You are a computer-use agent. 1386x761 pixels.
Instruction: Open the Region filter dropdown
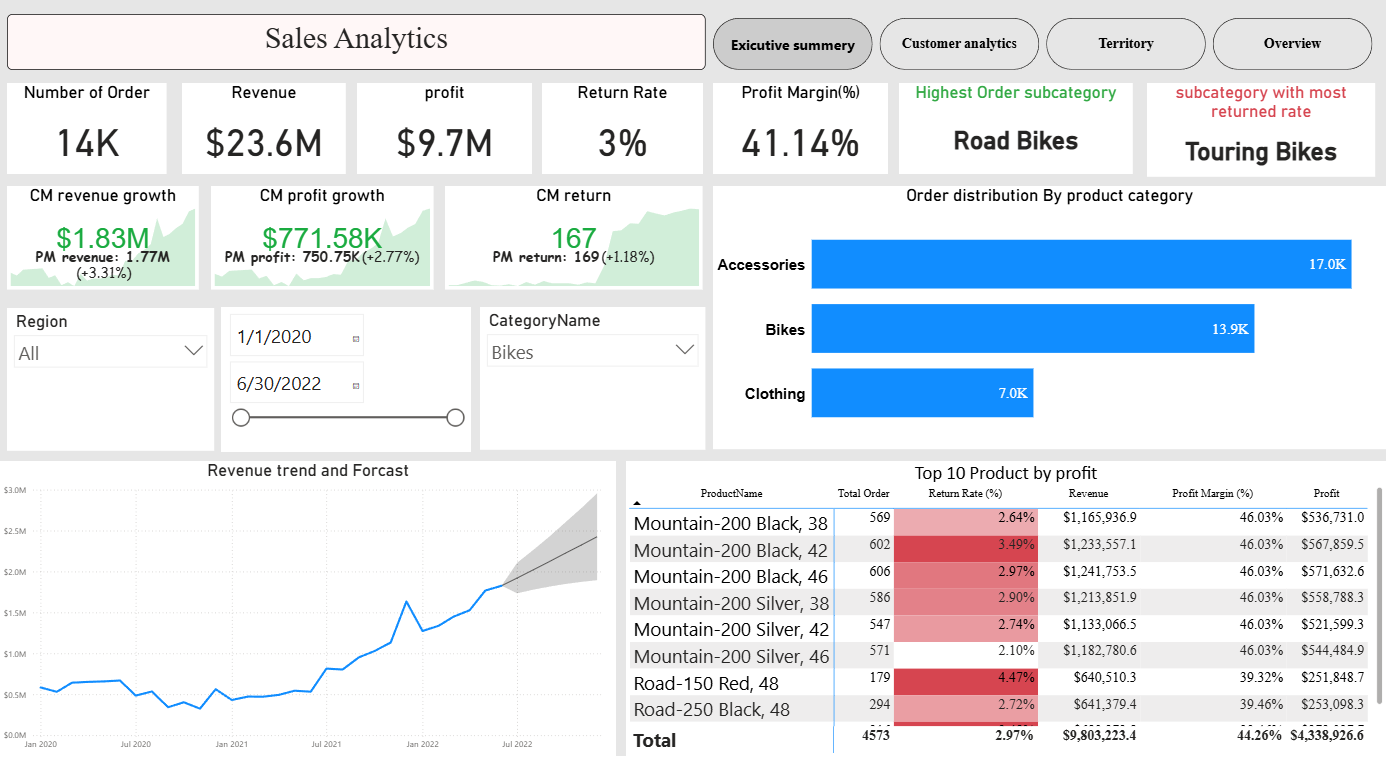coord(194,350)
